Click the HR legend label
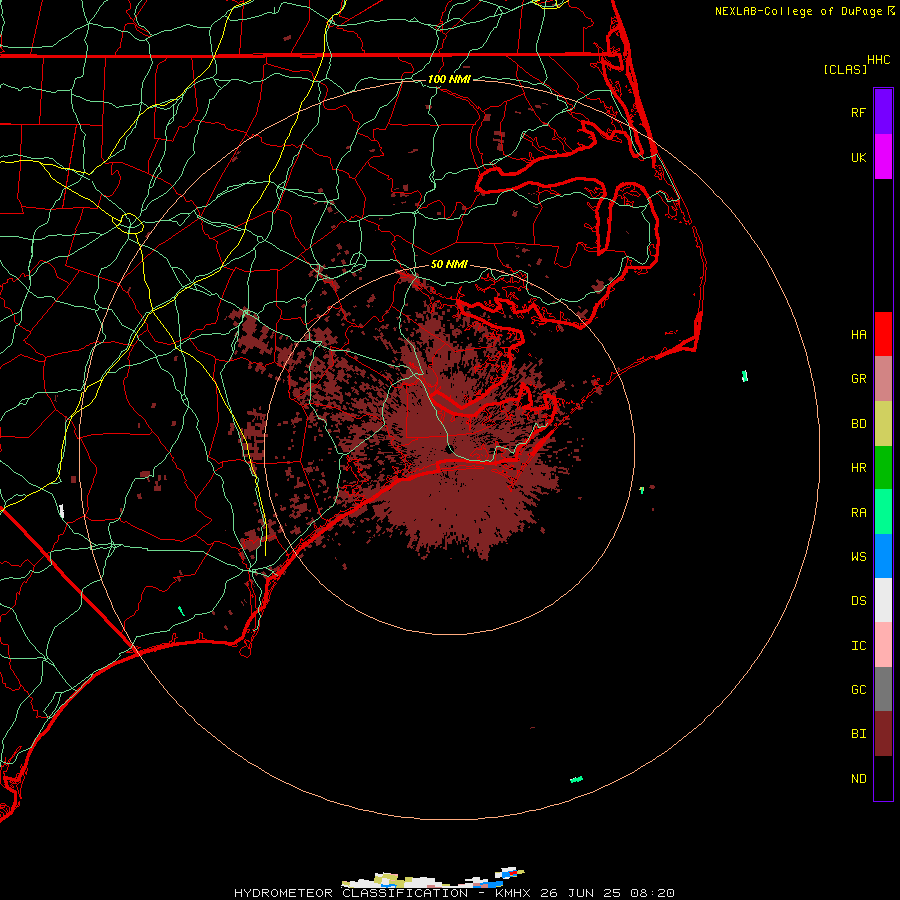 coord(858,468)
